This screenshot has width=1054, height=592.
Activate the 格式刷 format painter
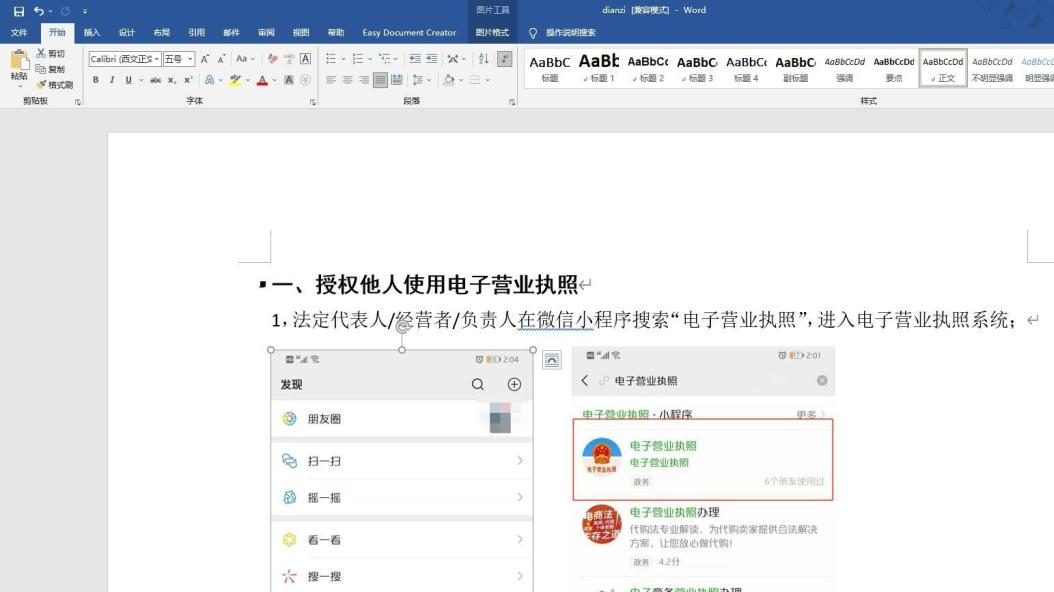54,85
